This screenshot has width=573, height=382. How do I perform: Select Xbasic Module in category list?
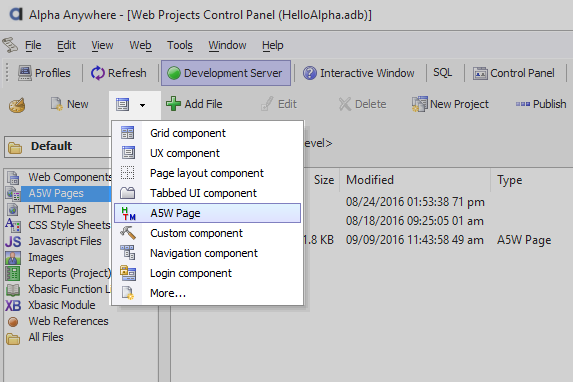pyautogui.click(x=62, y=305)
